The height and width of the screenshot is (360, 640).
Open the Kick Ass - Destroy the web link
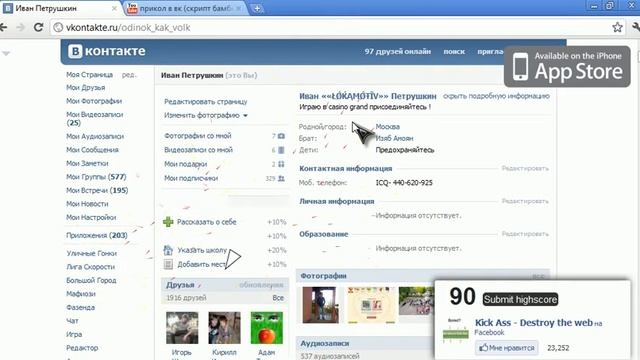(533, 323)
